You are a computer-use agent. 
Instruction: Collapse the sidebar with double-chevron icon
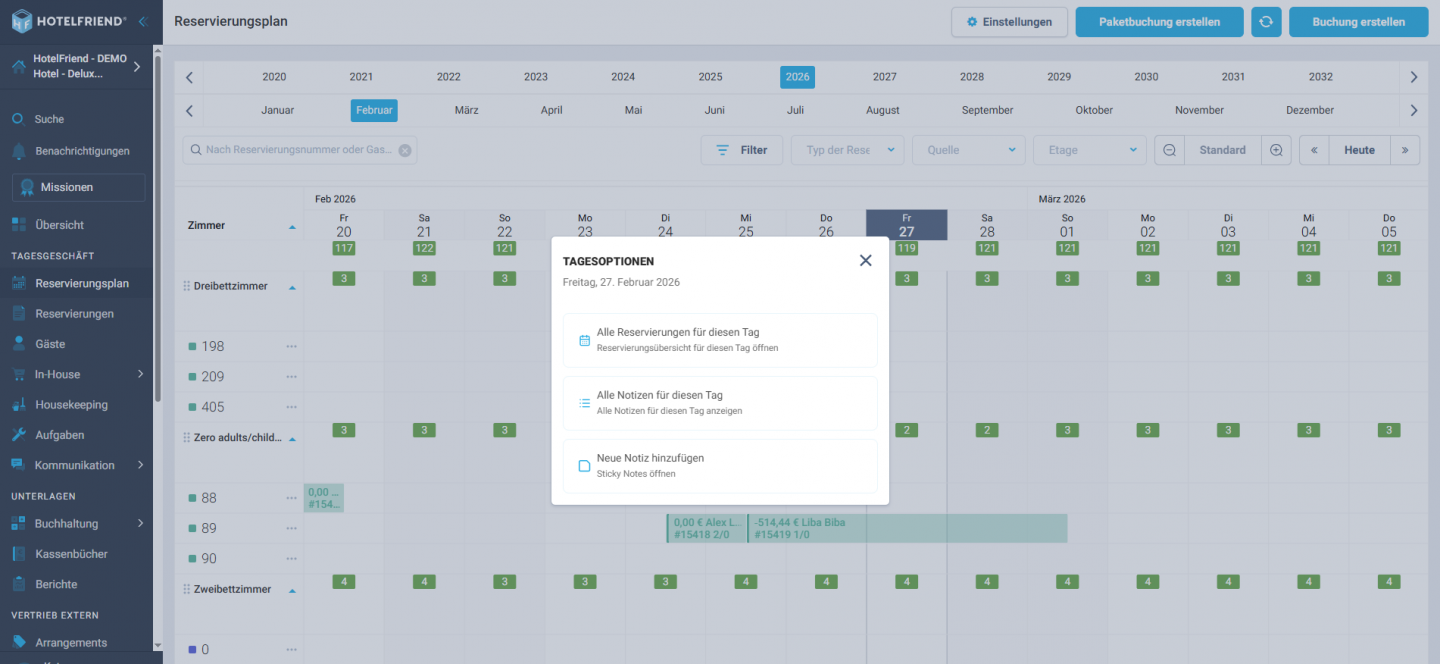click(143, 21)
